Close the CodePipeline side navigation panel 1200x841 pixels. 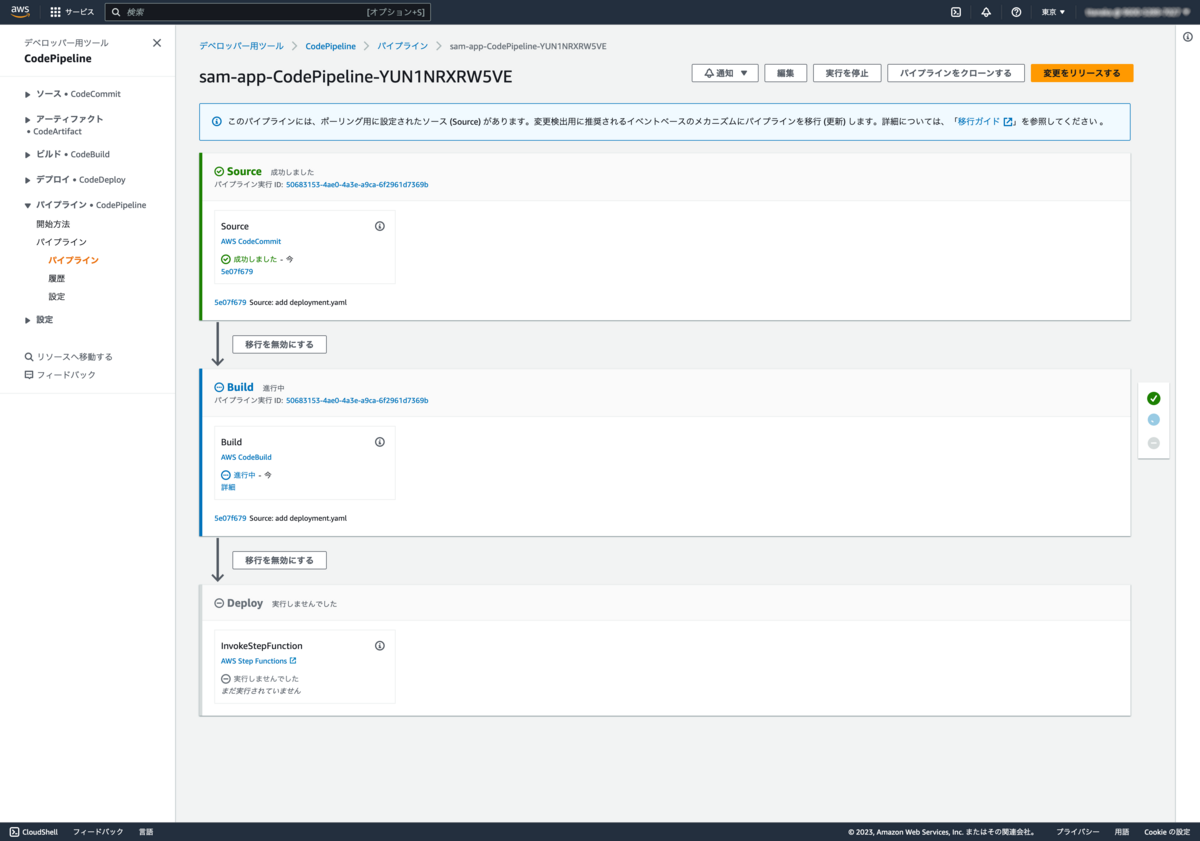click(x=157, y=43)
